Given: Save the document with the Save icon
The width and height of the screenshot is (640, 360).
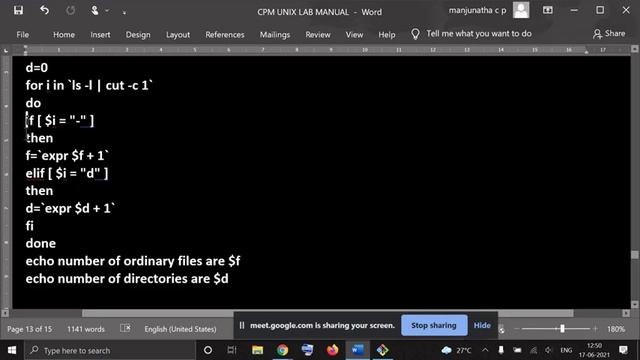Looking at the screenshot, I should (18, 11).
